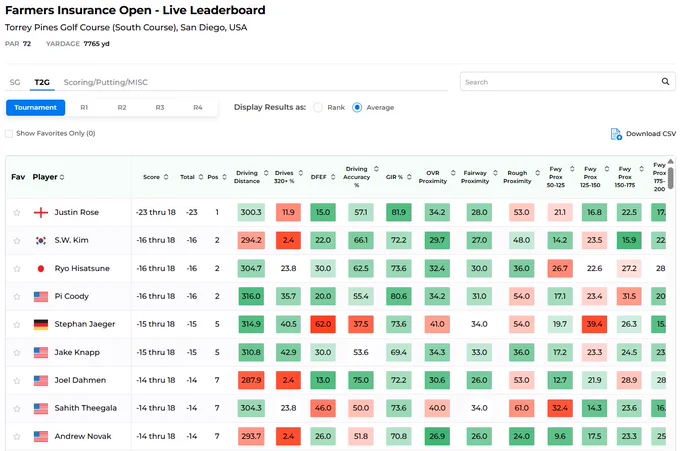The height and width of the screenshot is (451, 680).
Task: Click Download CSV link
Action: point(651,134)
